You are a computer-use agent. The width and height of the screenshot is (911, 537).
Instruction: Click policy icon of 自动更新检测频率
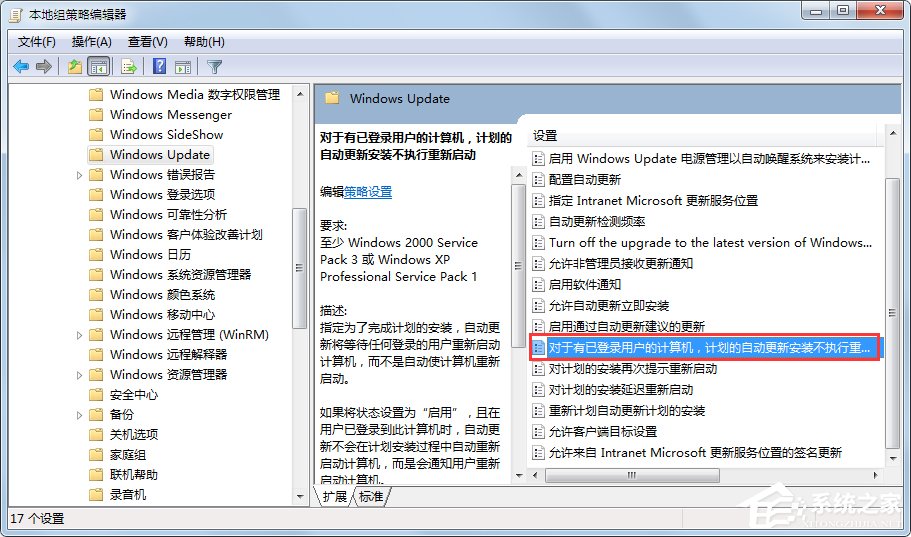(x=539, y=221)
